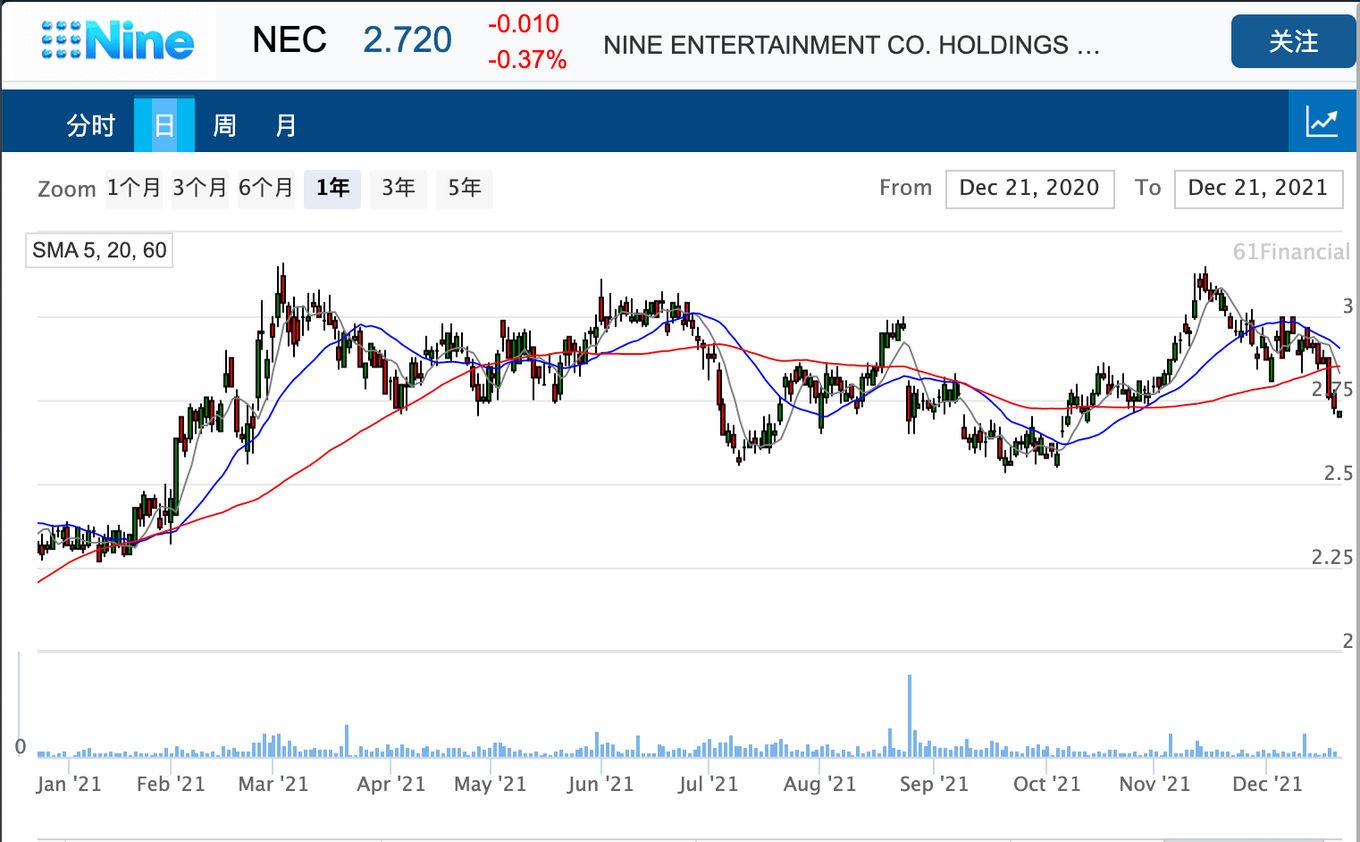Click the Jan '21 axis label
1360x842 pixels.
(x=68, y=784)
